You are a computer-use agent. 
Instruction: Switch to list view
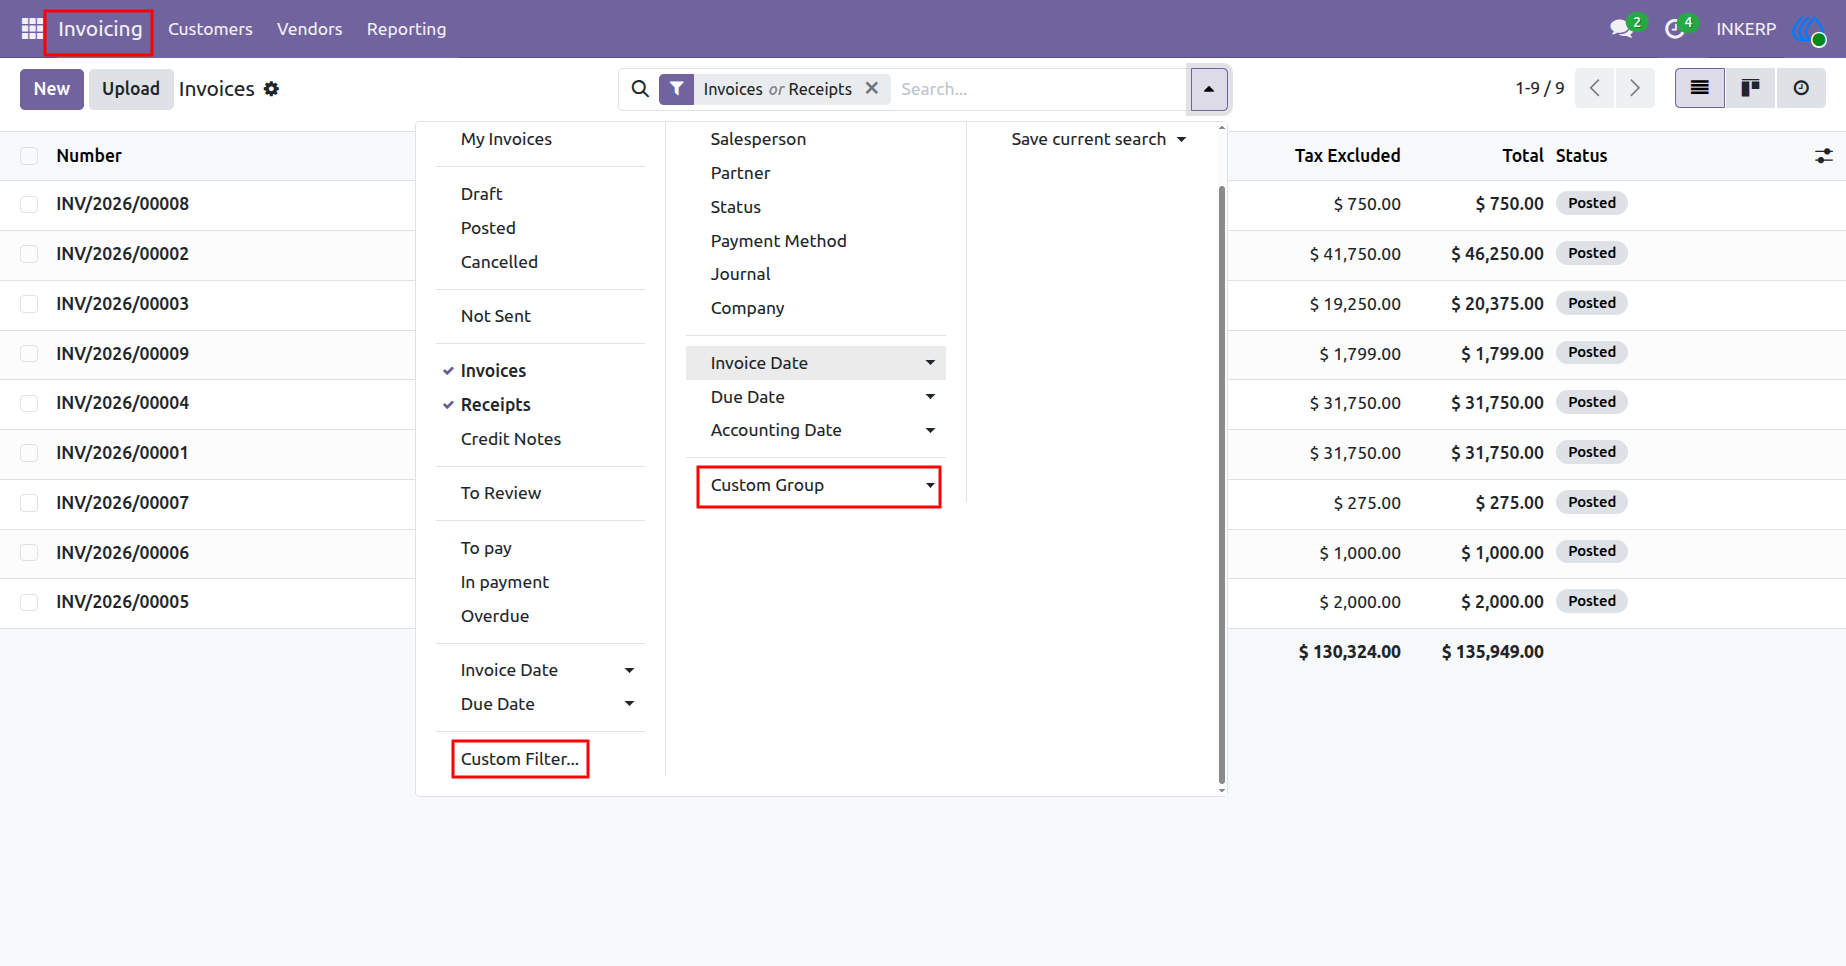click(1700, 88)
